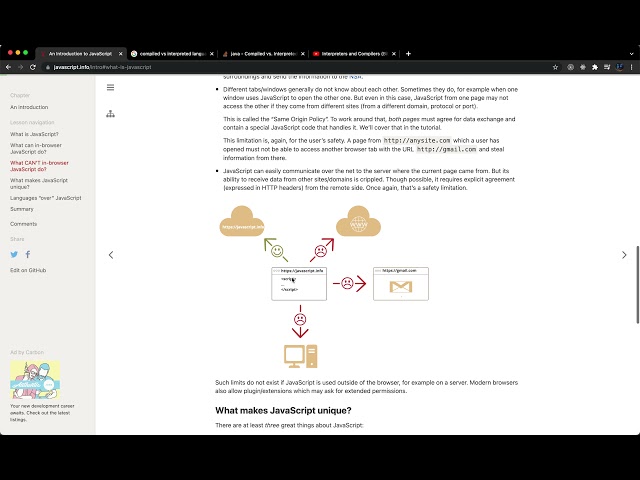
Task: Switch to compiled vs interpreted language tab
Action: point(173,53)
